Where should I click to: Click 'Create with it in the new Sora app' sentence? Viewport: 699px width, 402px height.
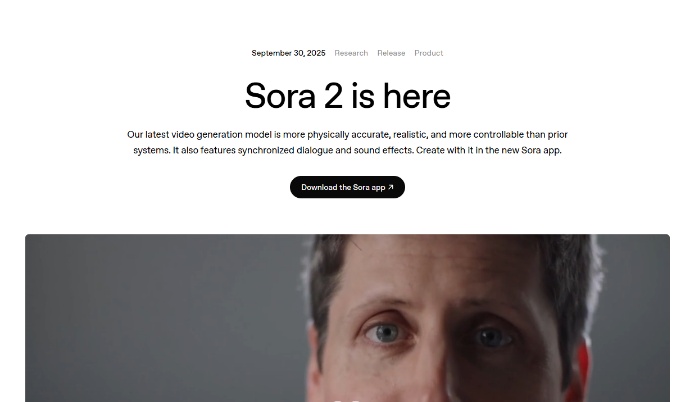pos(489,150)
